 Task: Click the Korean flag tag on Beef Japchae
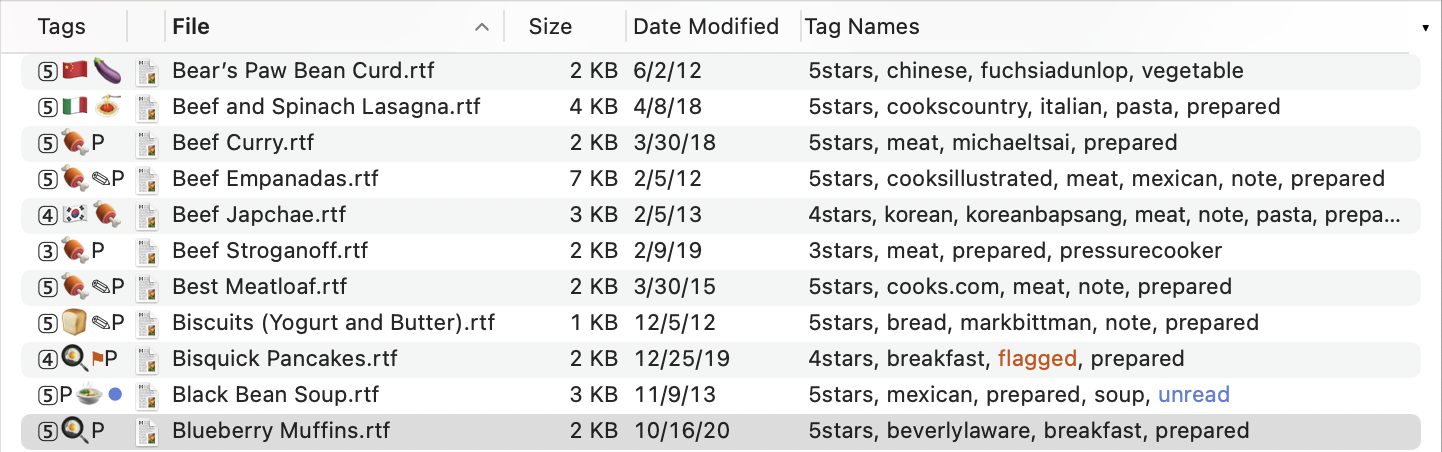tap(75, 215)
